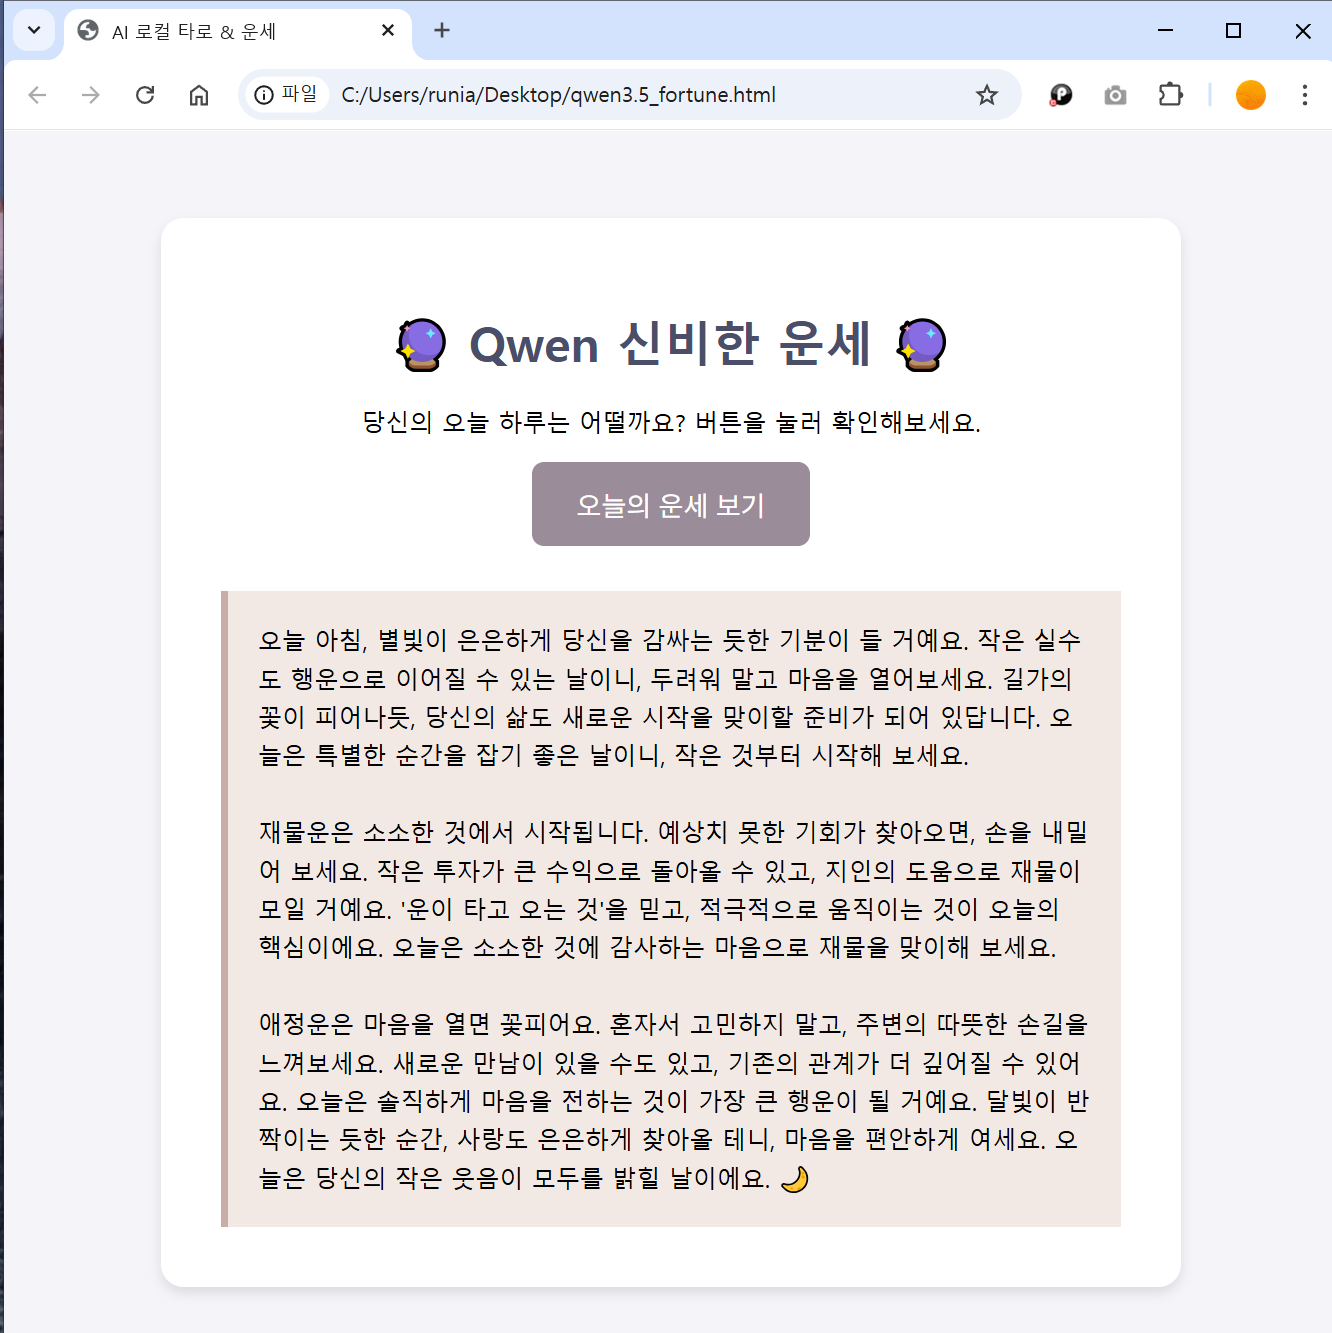View site info via 파일 badge
This screenshot has width=1332, height=1333.
[286, 94]
